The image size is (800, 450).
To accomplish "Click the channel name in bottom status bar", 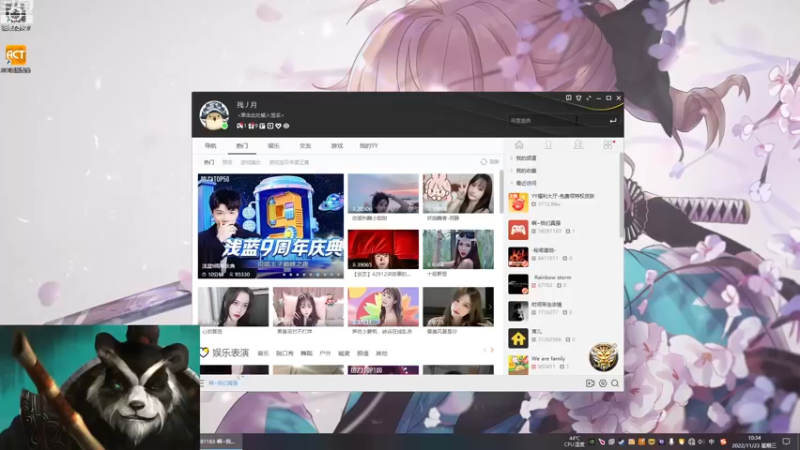I will (223, 383).
